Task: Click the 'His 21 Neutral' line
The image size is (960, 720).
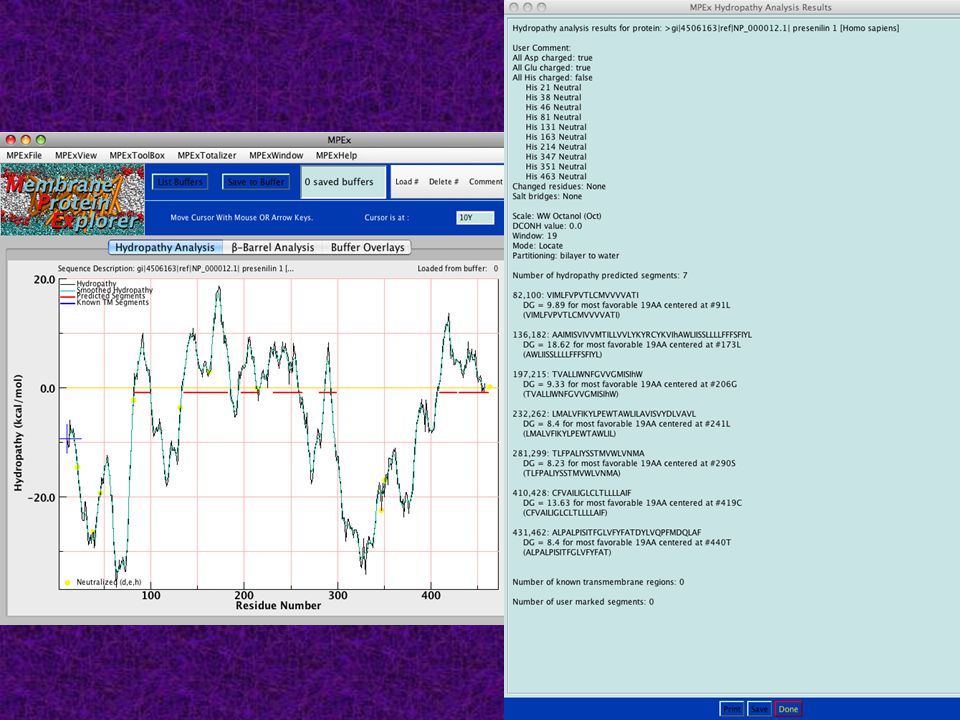Action: point(553,88)
